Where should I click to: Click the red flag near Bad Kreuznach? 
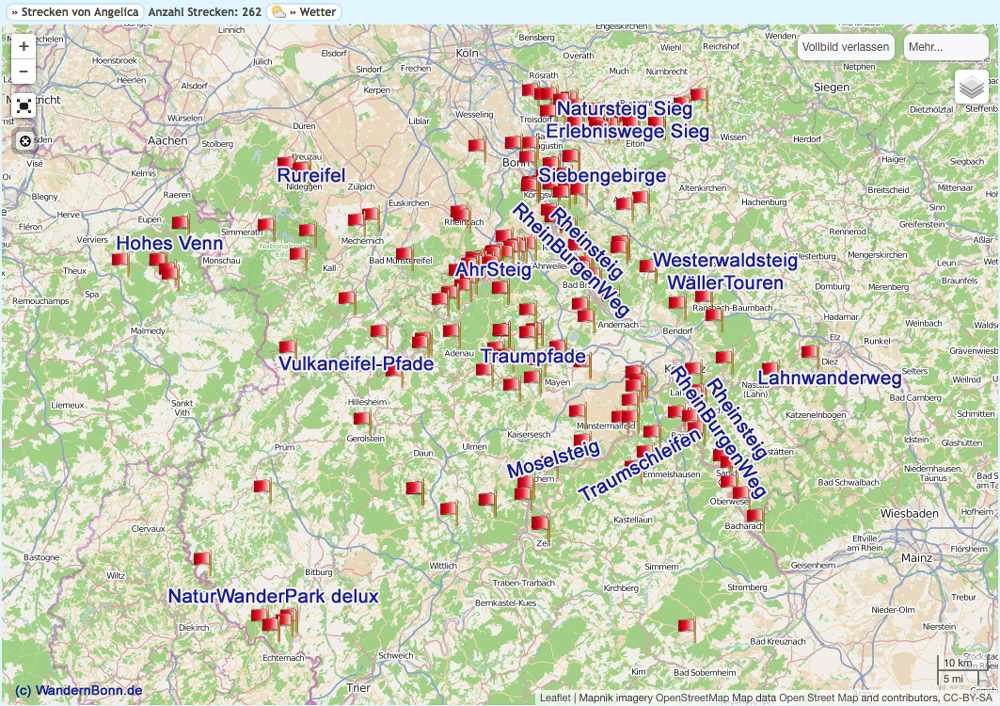point(685,627)
